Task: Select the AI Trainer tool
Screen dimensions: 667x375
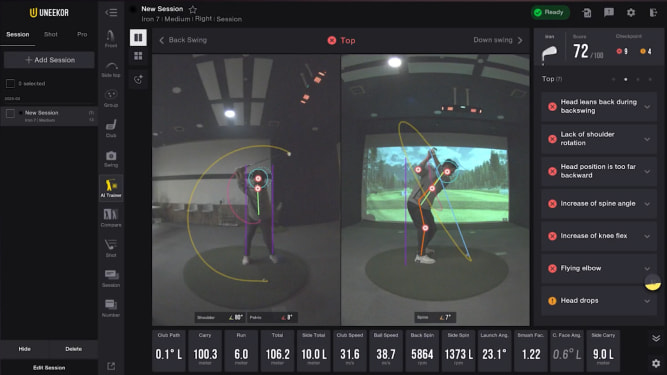Action: point(111,188)
